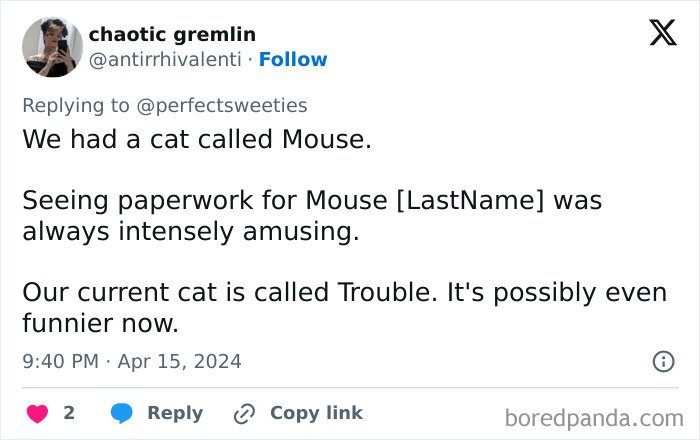The image size is (700, 440).
Task: Open chaotic gremlin's profile picture
Action: point(52,47)
